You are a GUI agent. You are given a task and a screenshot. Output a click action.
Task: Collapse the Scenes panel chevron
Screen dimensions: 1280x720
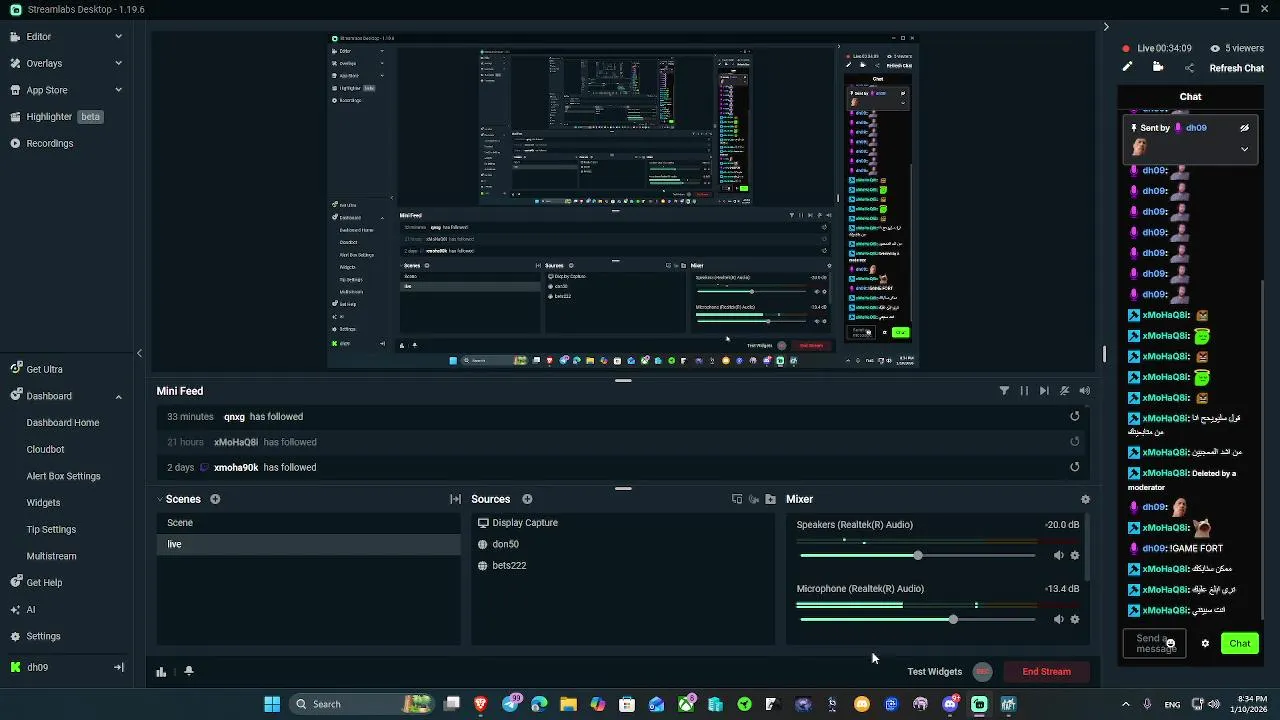tap(160, 499)
